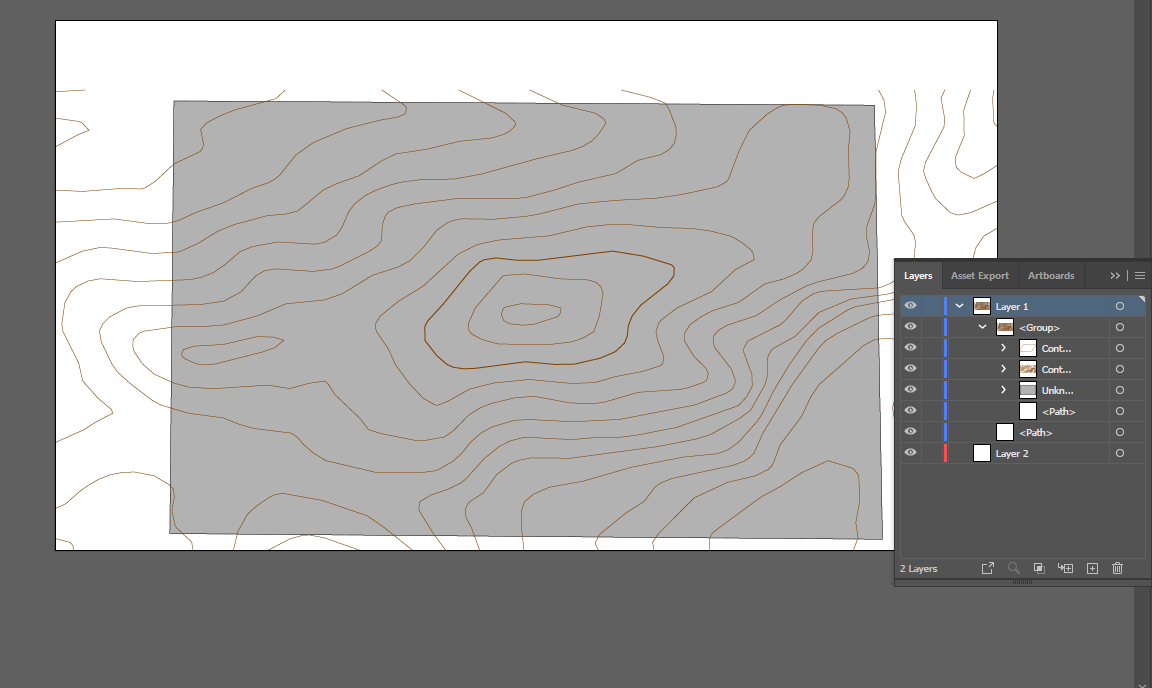Collapse Layer 1 with its chevron

click(959, 306)
